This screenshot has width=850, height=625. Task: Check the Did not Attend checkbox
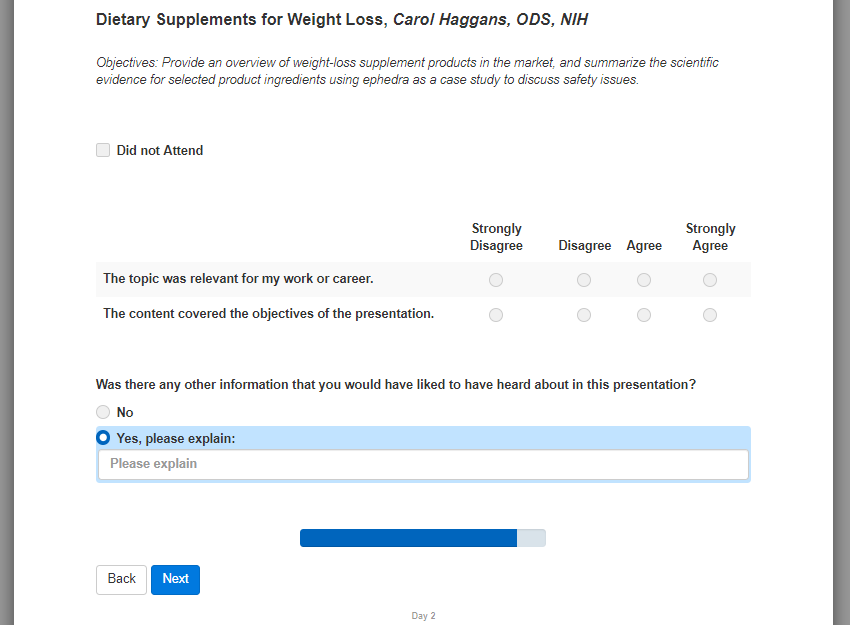point(103,151)
